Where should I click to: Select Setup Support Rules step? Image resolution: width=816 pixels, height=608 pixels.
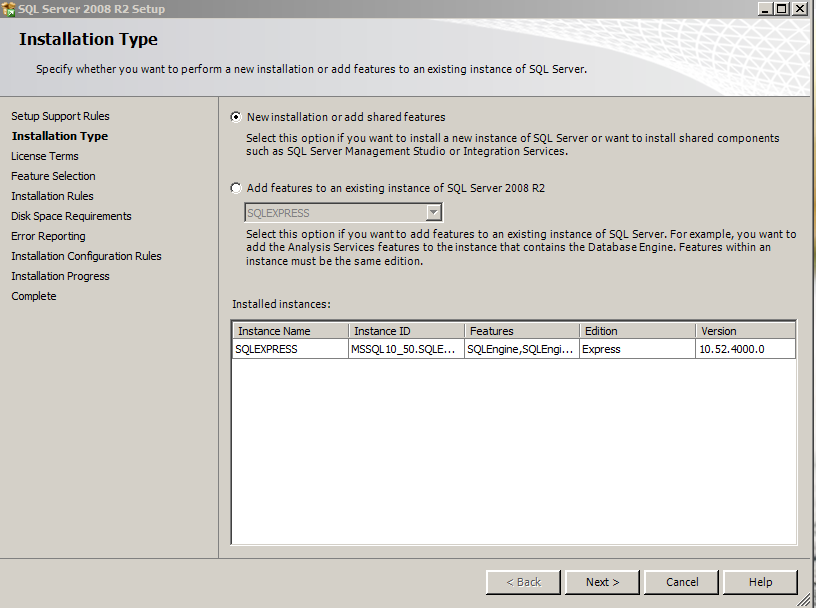[x=60, y=116]
